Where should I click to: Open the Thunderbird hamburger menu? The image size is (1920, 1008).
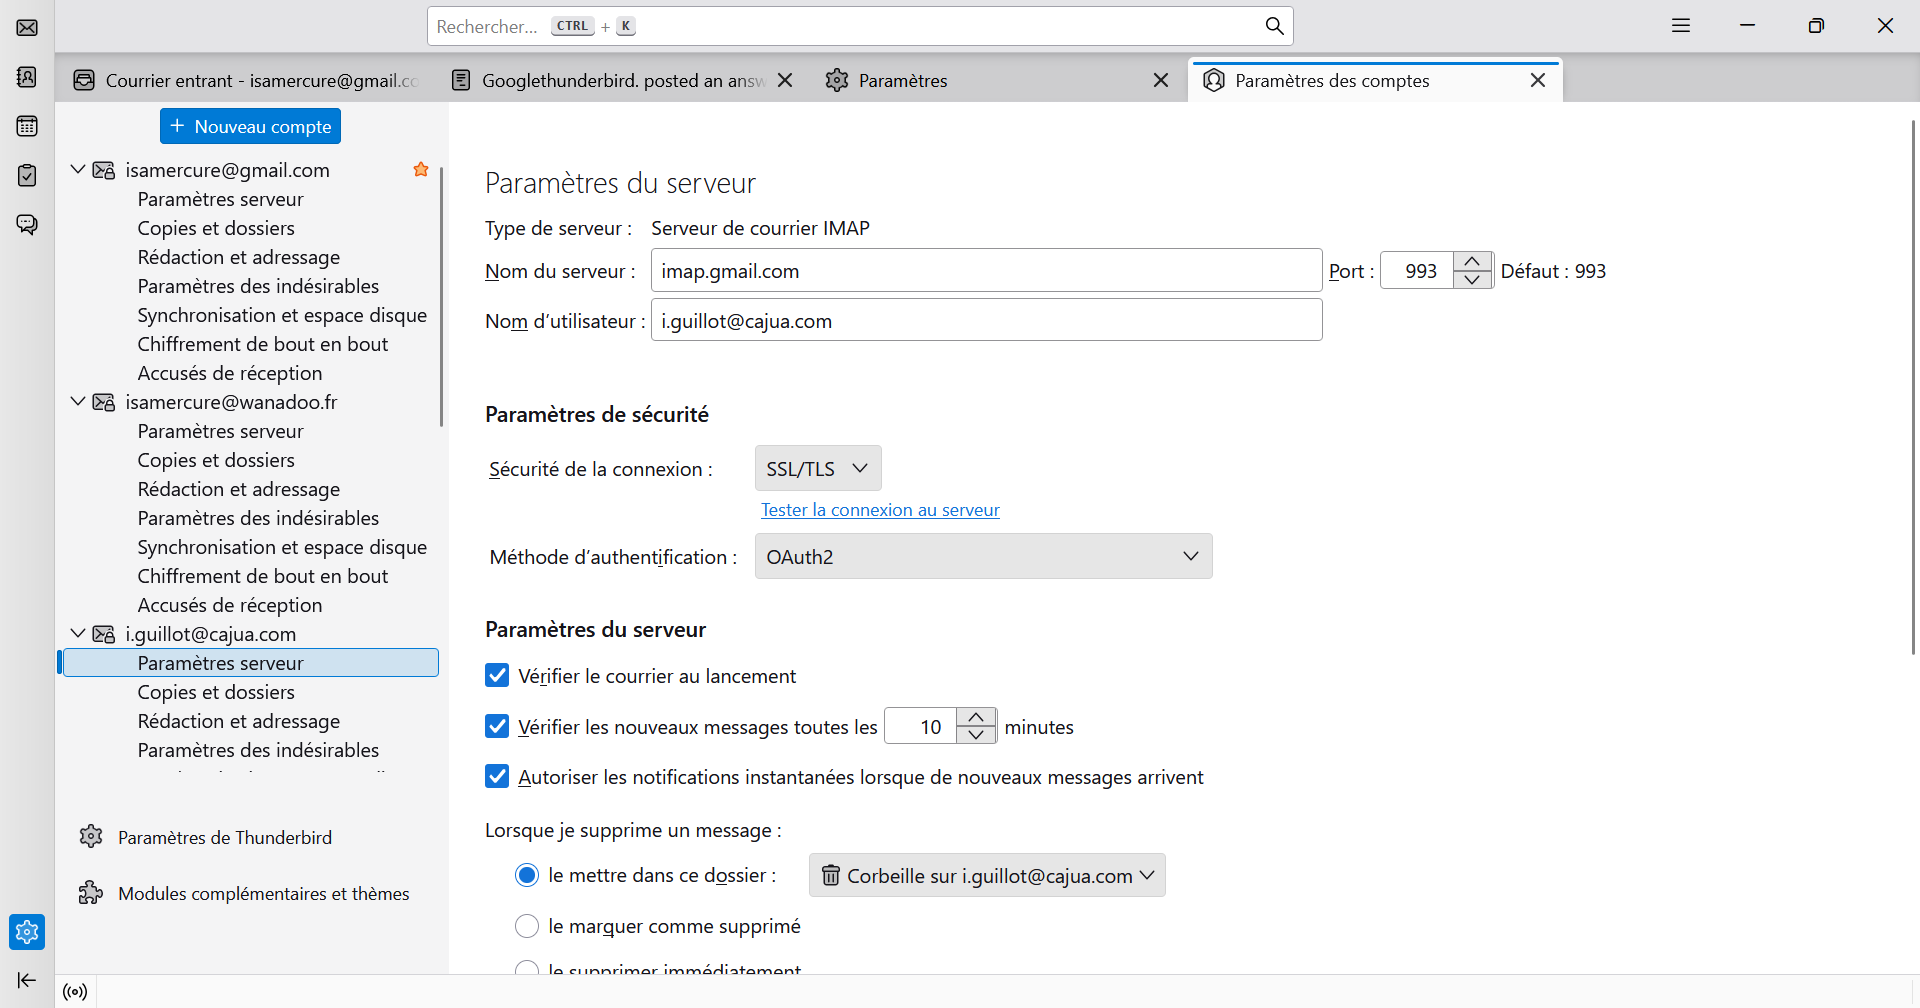(x=1681, y=26)
